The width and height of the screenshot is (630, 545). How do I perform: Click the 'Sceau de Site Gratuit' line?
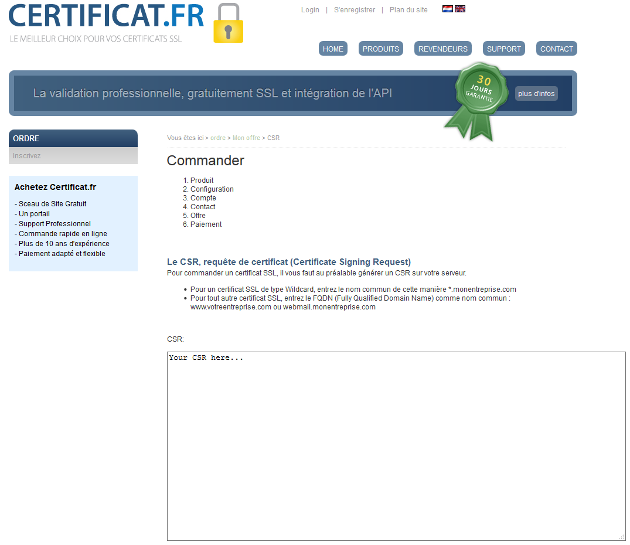pyautogui.click(x=51, y=203)
